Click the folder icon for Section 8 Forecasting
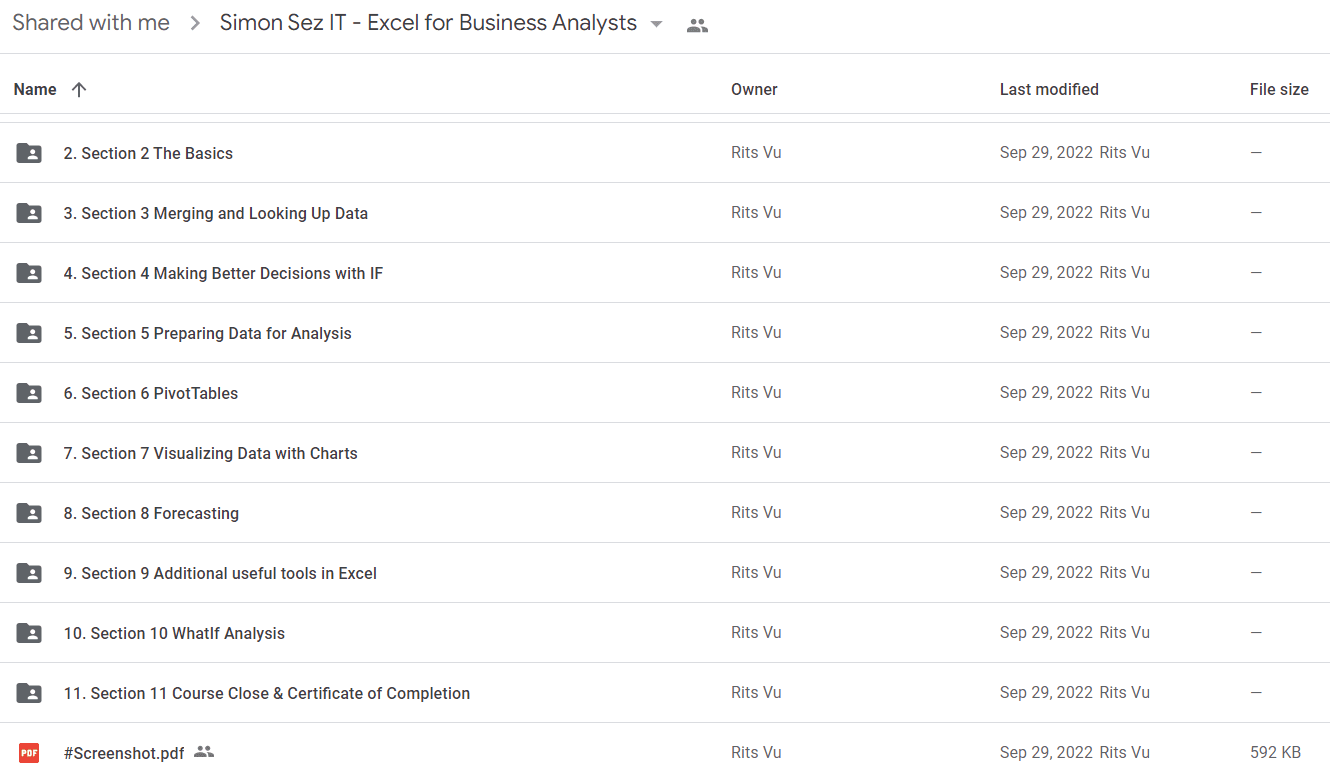This screenshot has height=782, width=1330. coord(29,513)
